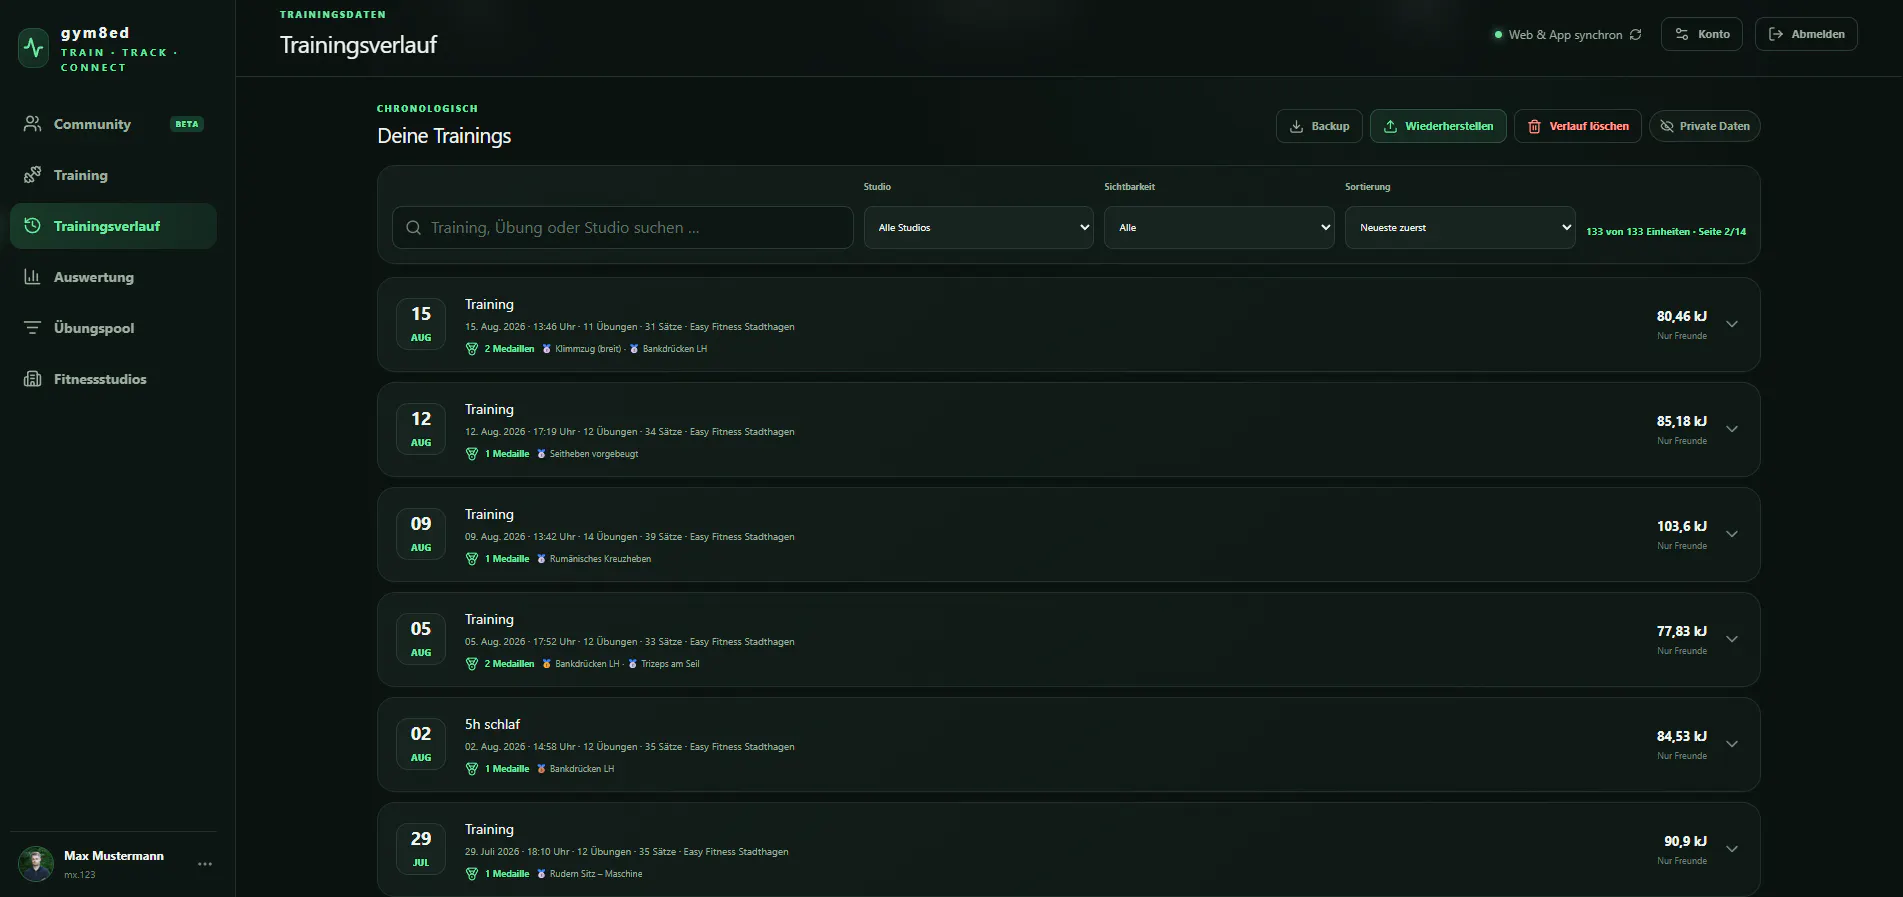Open the Alle Studios dropdown
The width and height of the screenshot is (1903, 897).
tap(979, 228)
